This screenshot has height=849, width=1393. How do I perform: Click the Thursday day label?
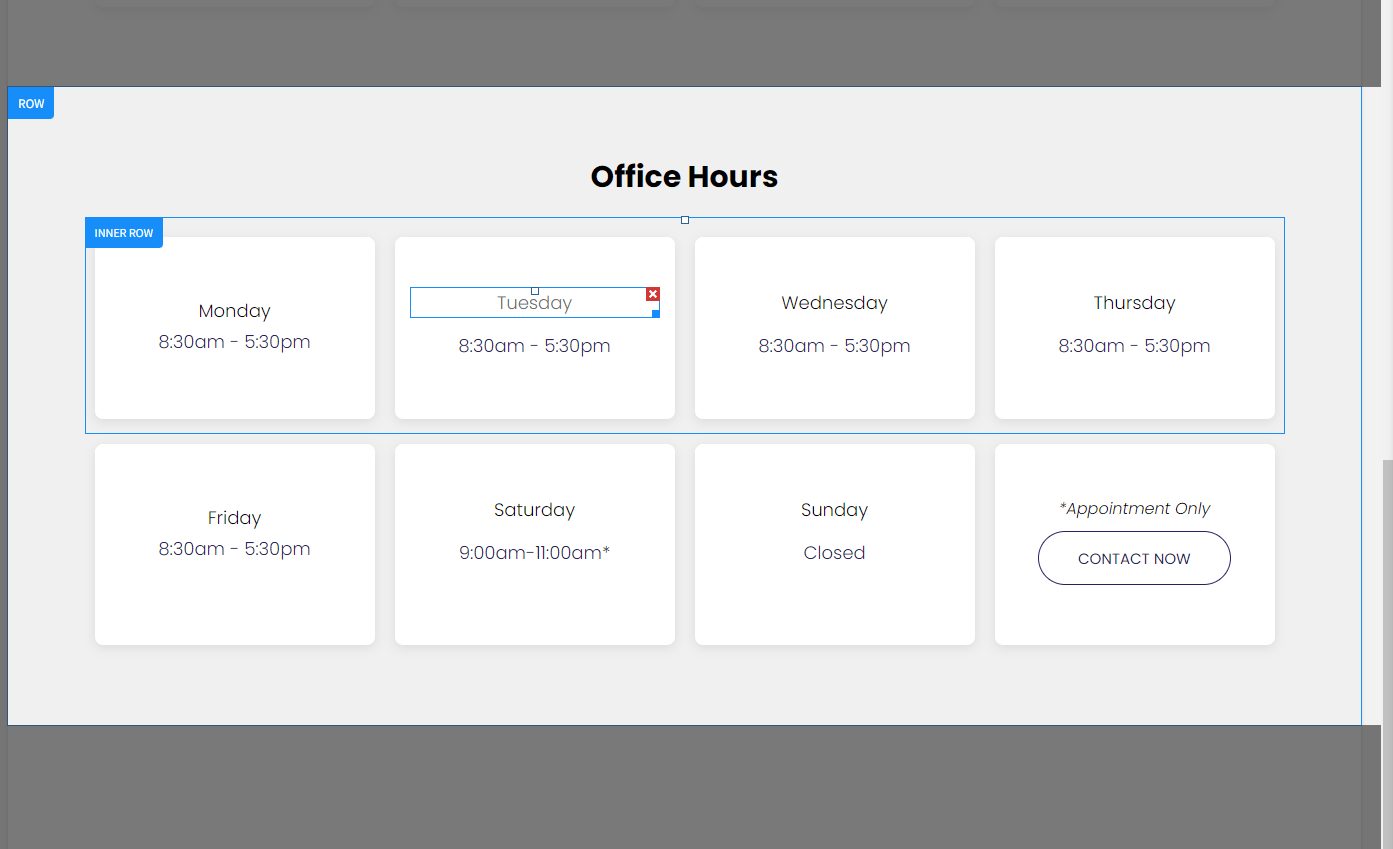pos(1134,303)
